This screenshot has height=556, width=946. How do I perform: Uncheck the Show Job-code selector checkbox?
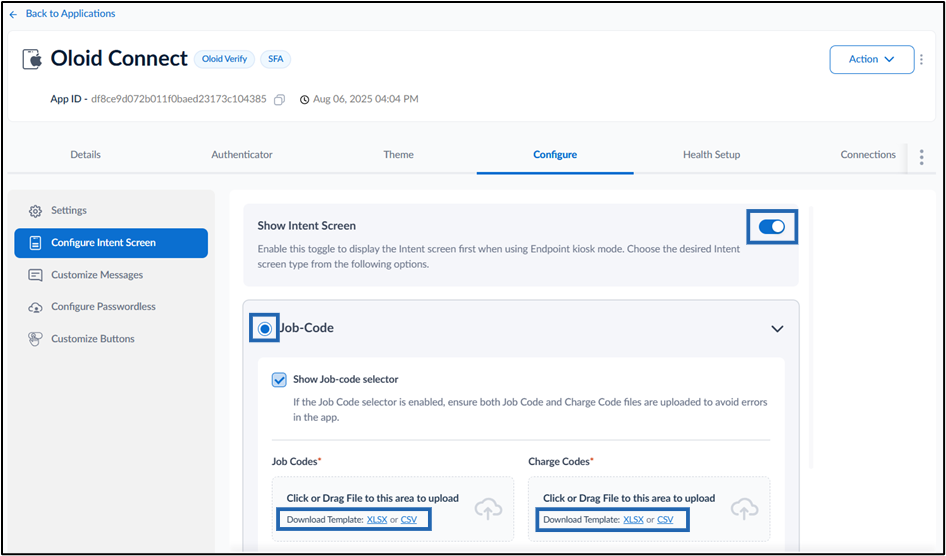click(x=279, y=380)
